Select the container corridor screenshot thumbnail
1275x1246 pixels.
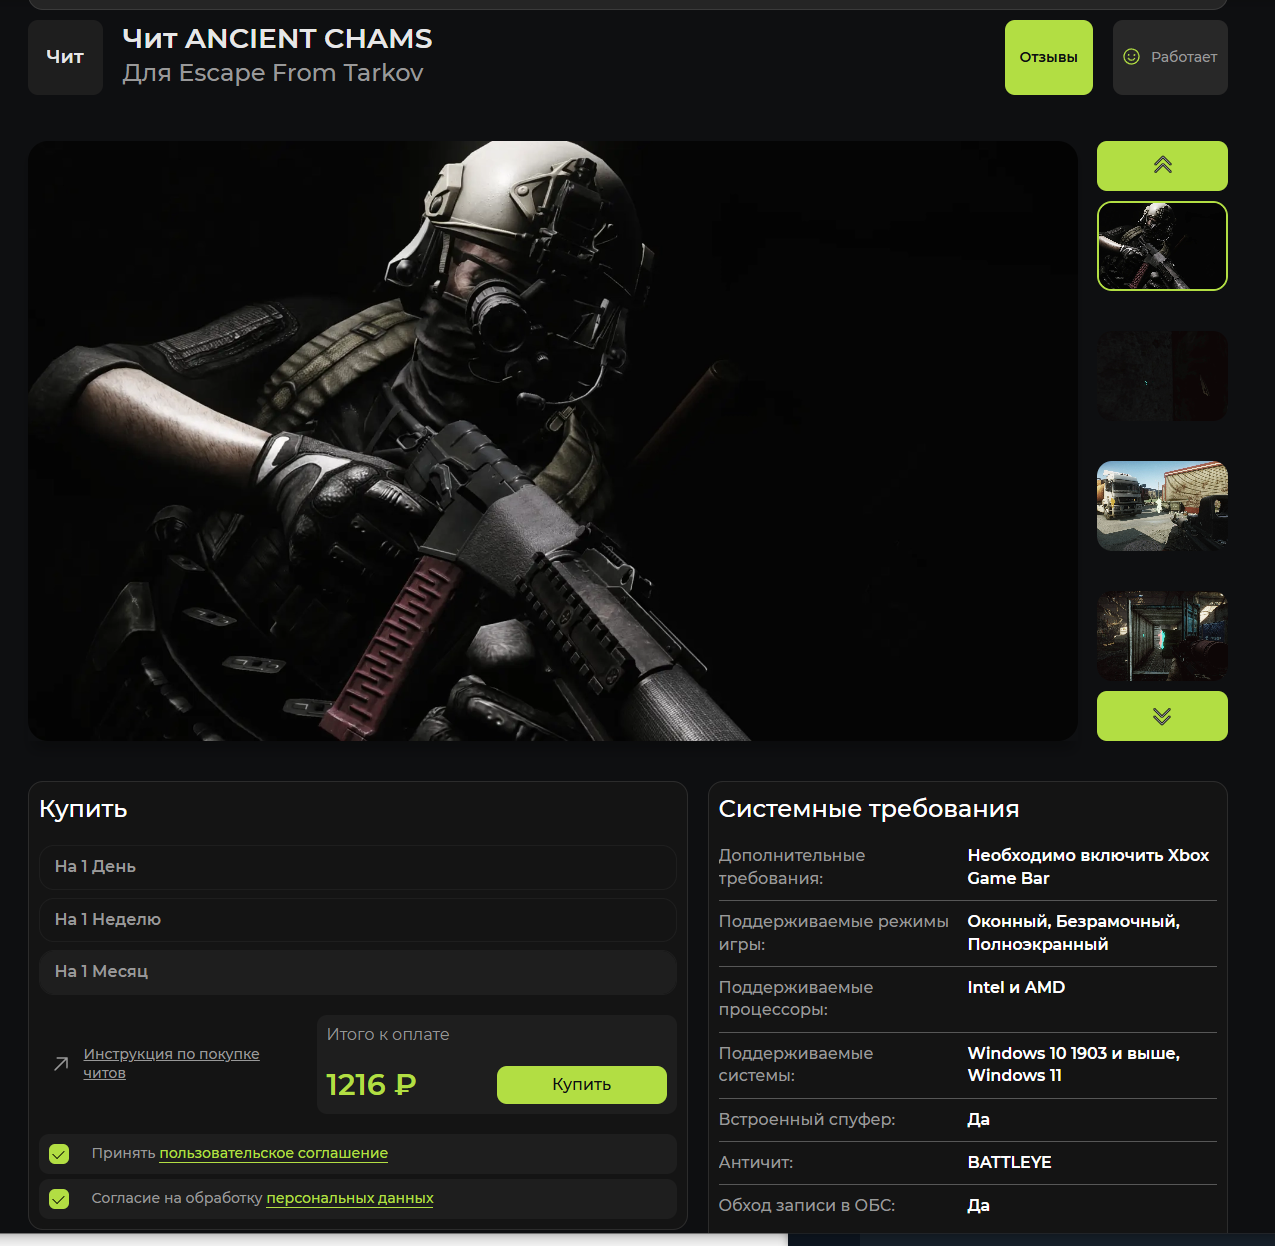pos(1162,636)
